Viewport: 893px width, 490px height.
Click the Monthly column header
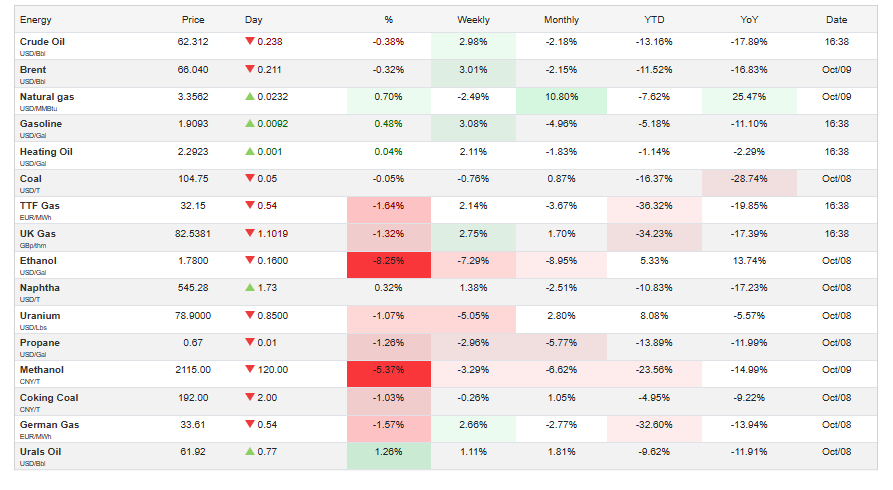[561, 20]
